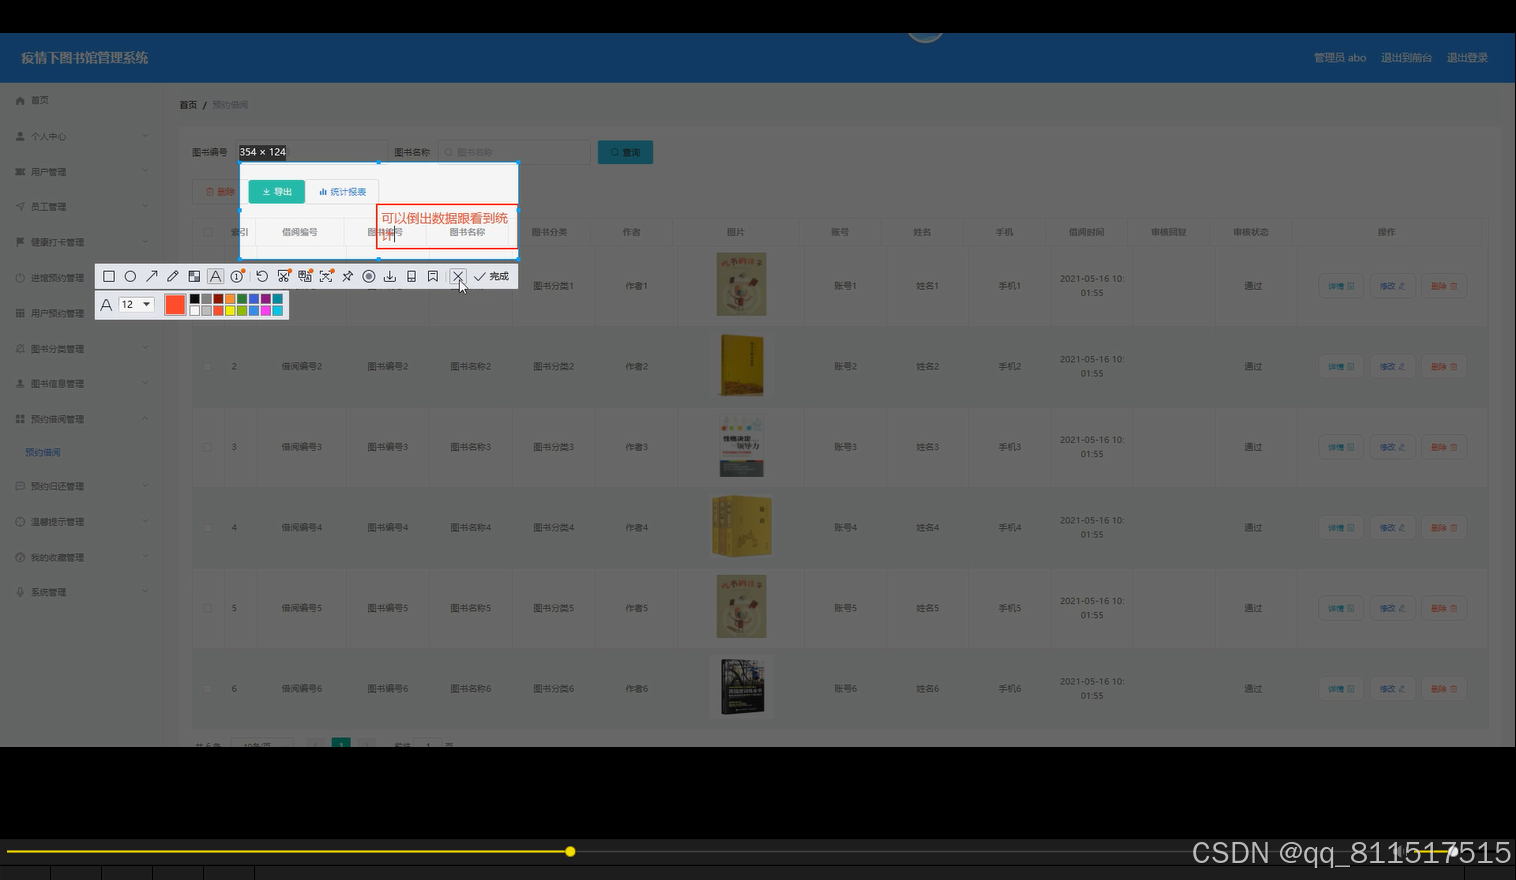The image size is (1516, 880).
Task: Click 完成 to finish the screenshot
Action: click(x=491, y=276)
